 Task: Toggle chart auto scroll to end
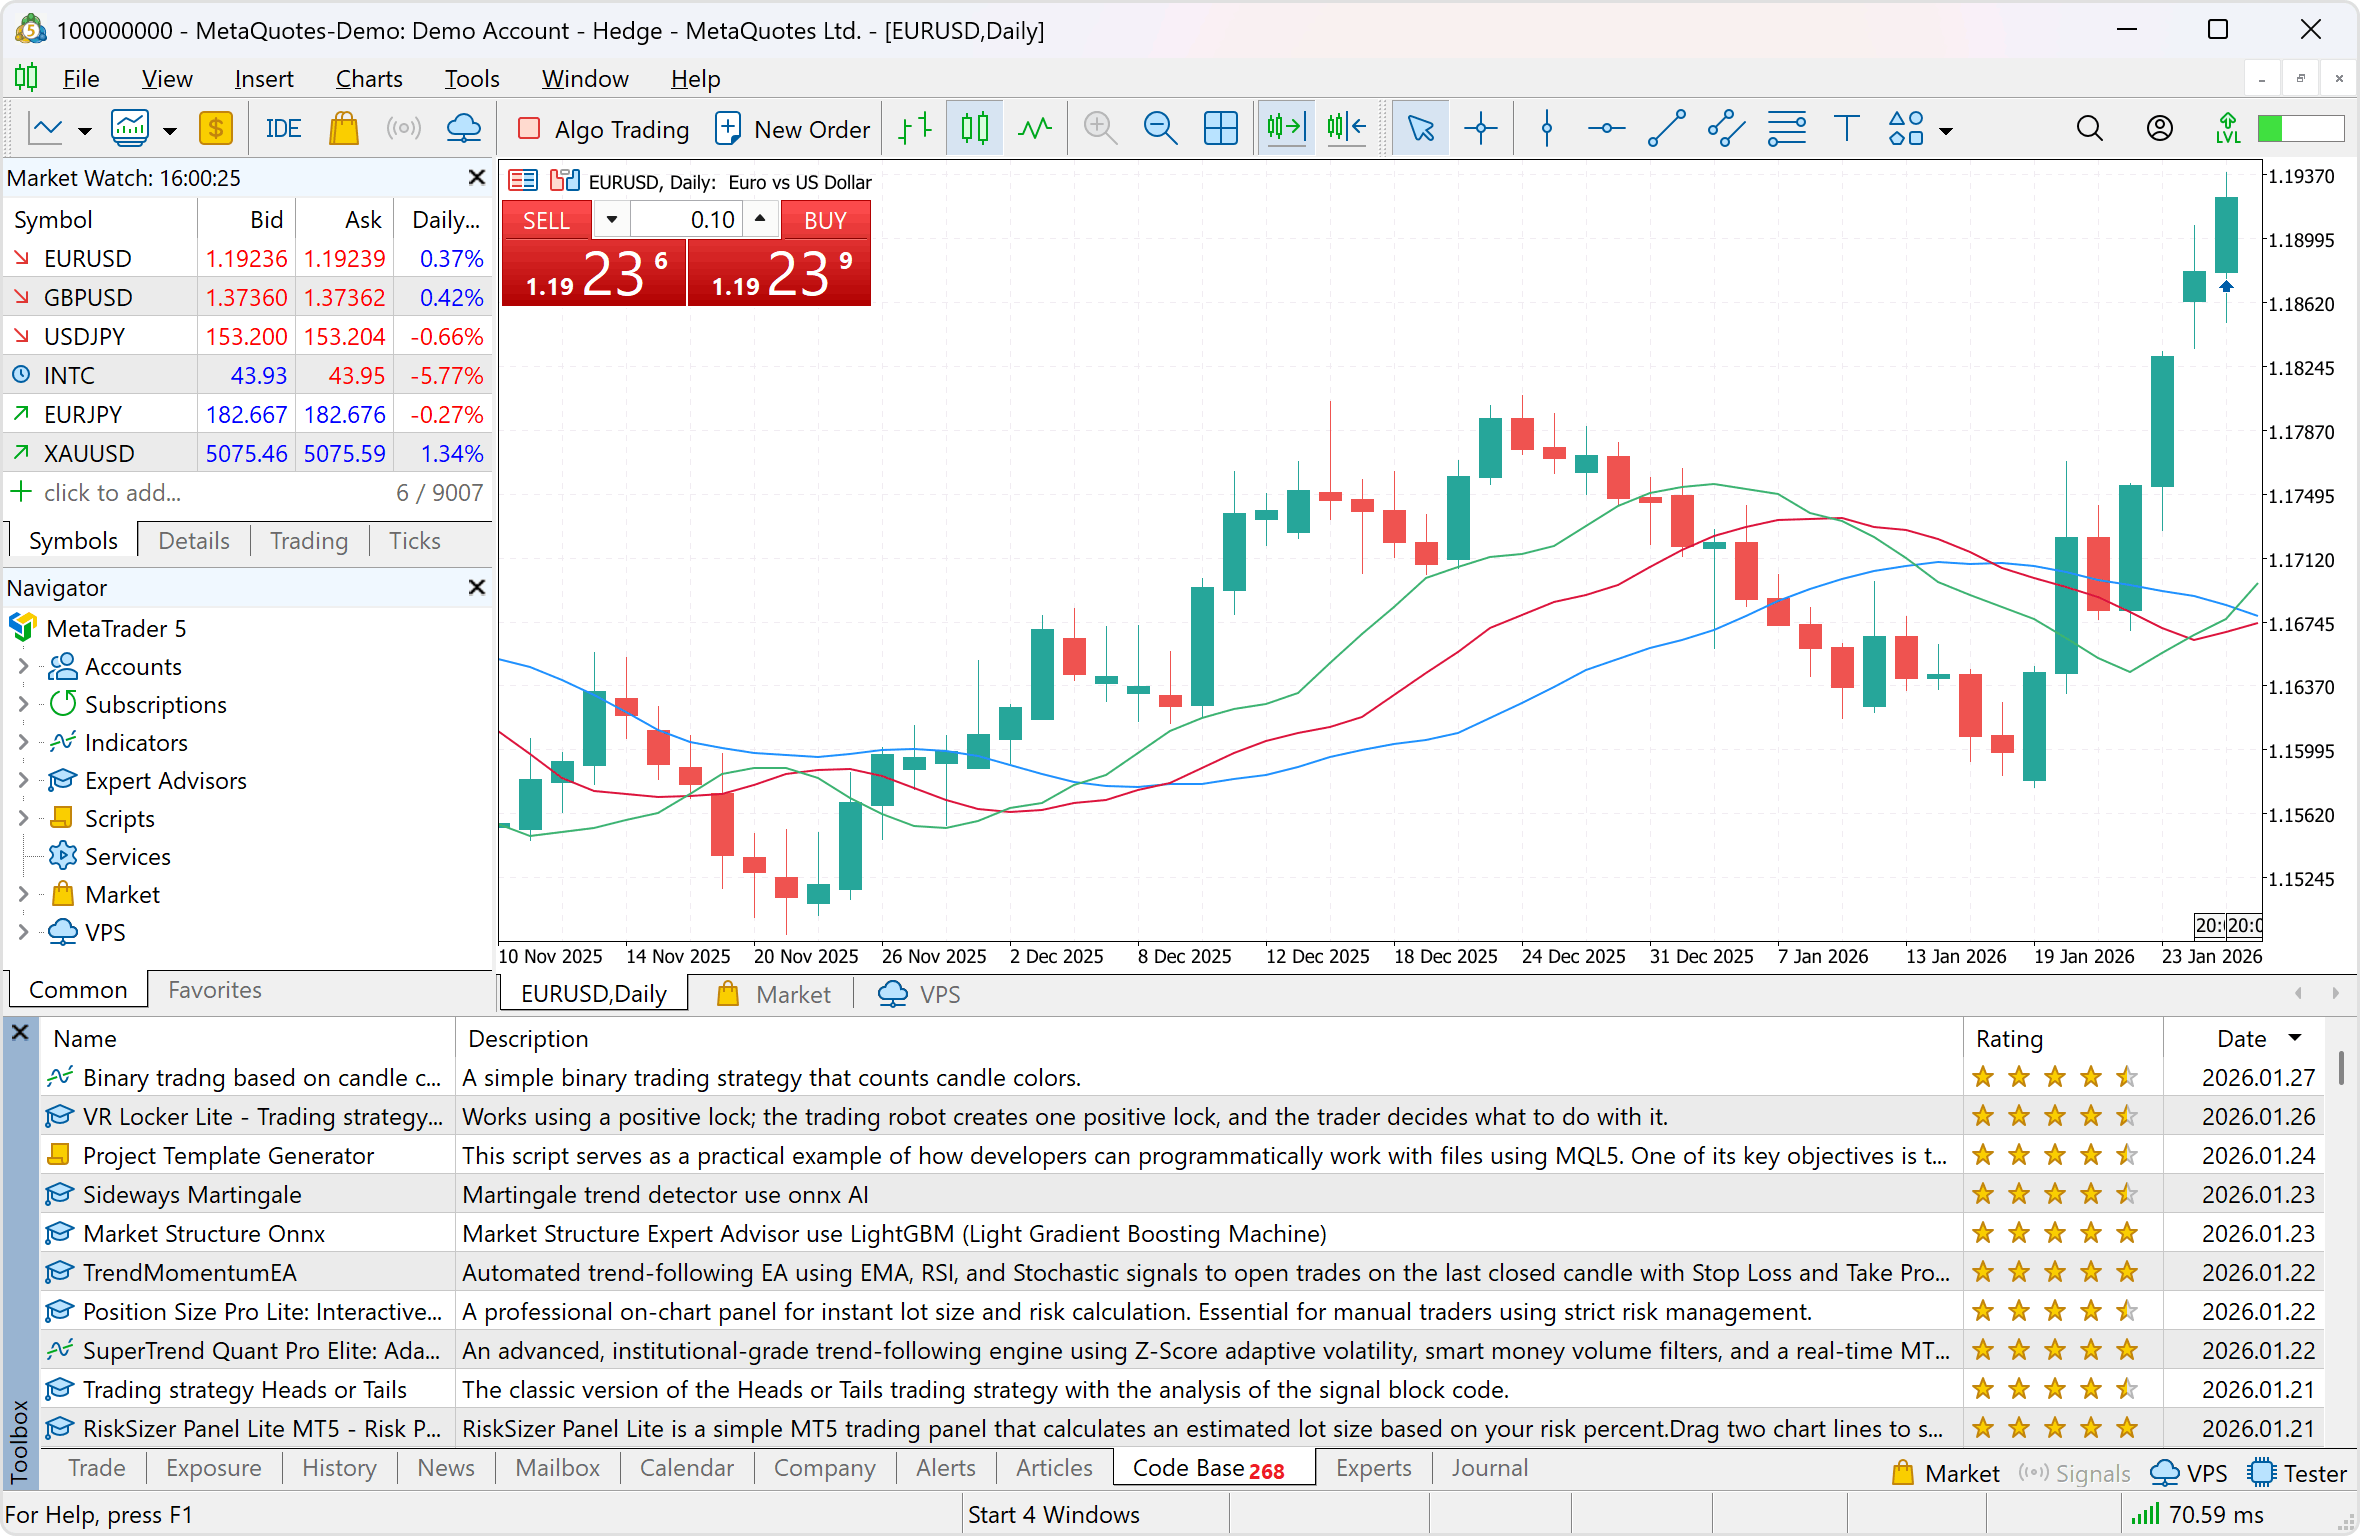tap(1286, 129)
